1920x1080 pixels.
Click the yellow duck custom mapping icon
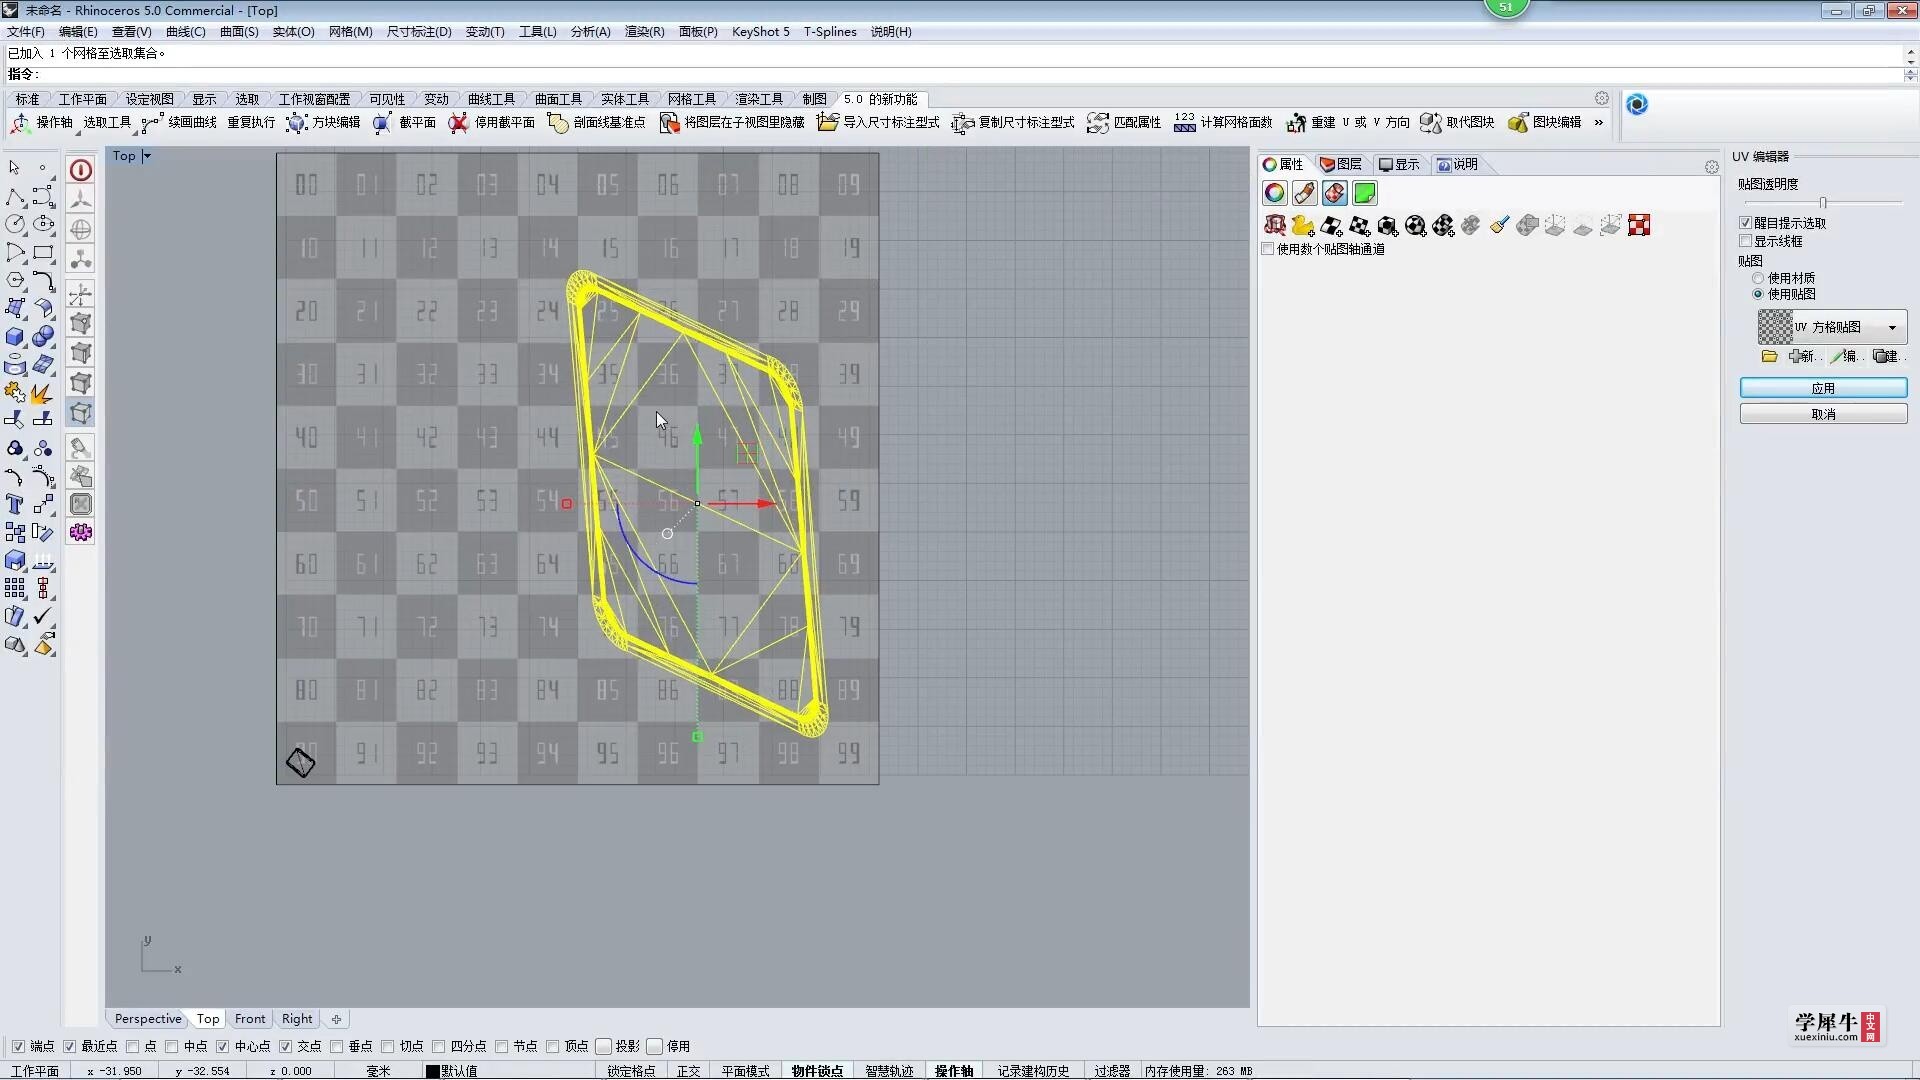coord(1303,225)
